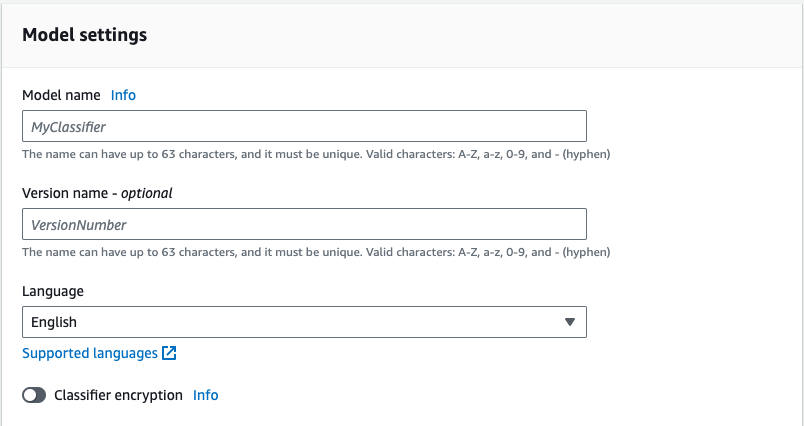Click the Language field label
Viewport: 804px width, 426px height.
(52, 291)
